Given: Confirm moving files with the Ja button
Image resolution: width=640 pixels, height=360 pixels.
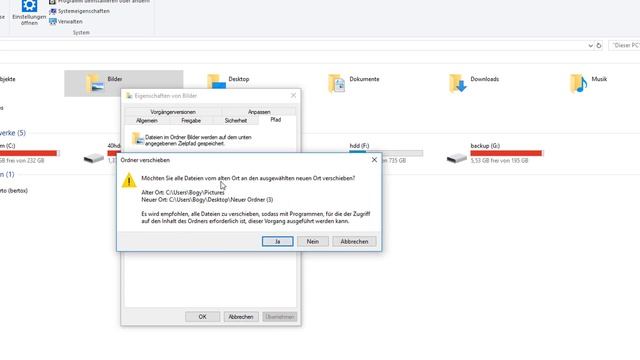Looking at the screenshot, I should tap(277, 241).
